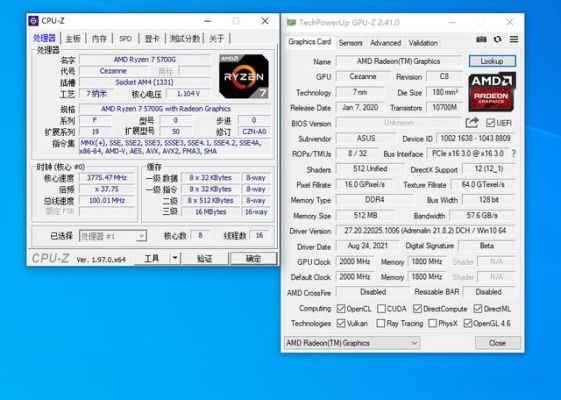Screen dimensions: 561x400
Task: Switch to the 测试分数 tab in CPU-Z
Action: [184, 39]
